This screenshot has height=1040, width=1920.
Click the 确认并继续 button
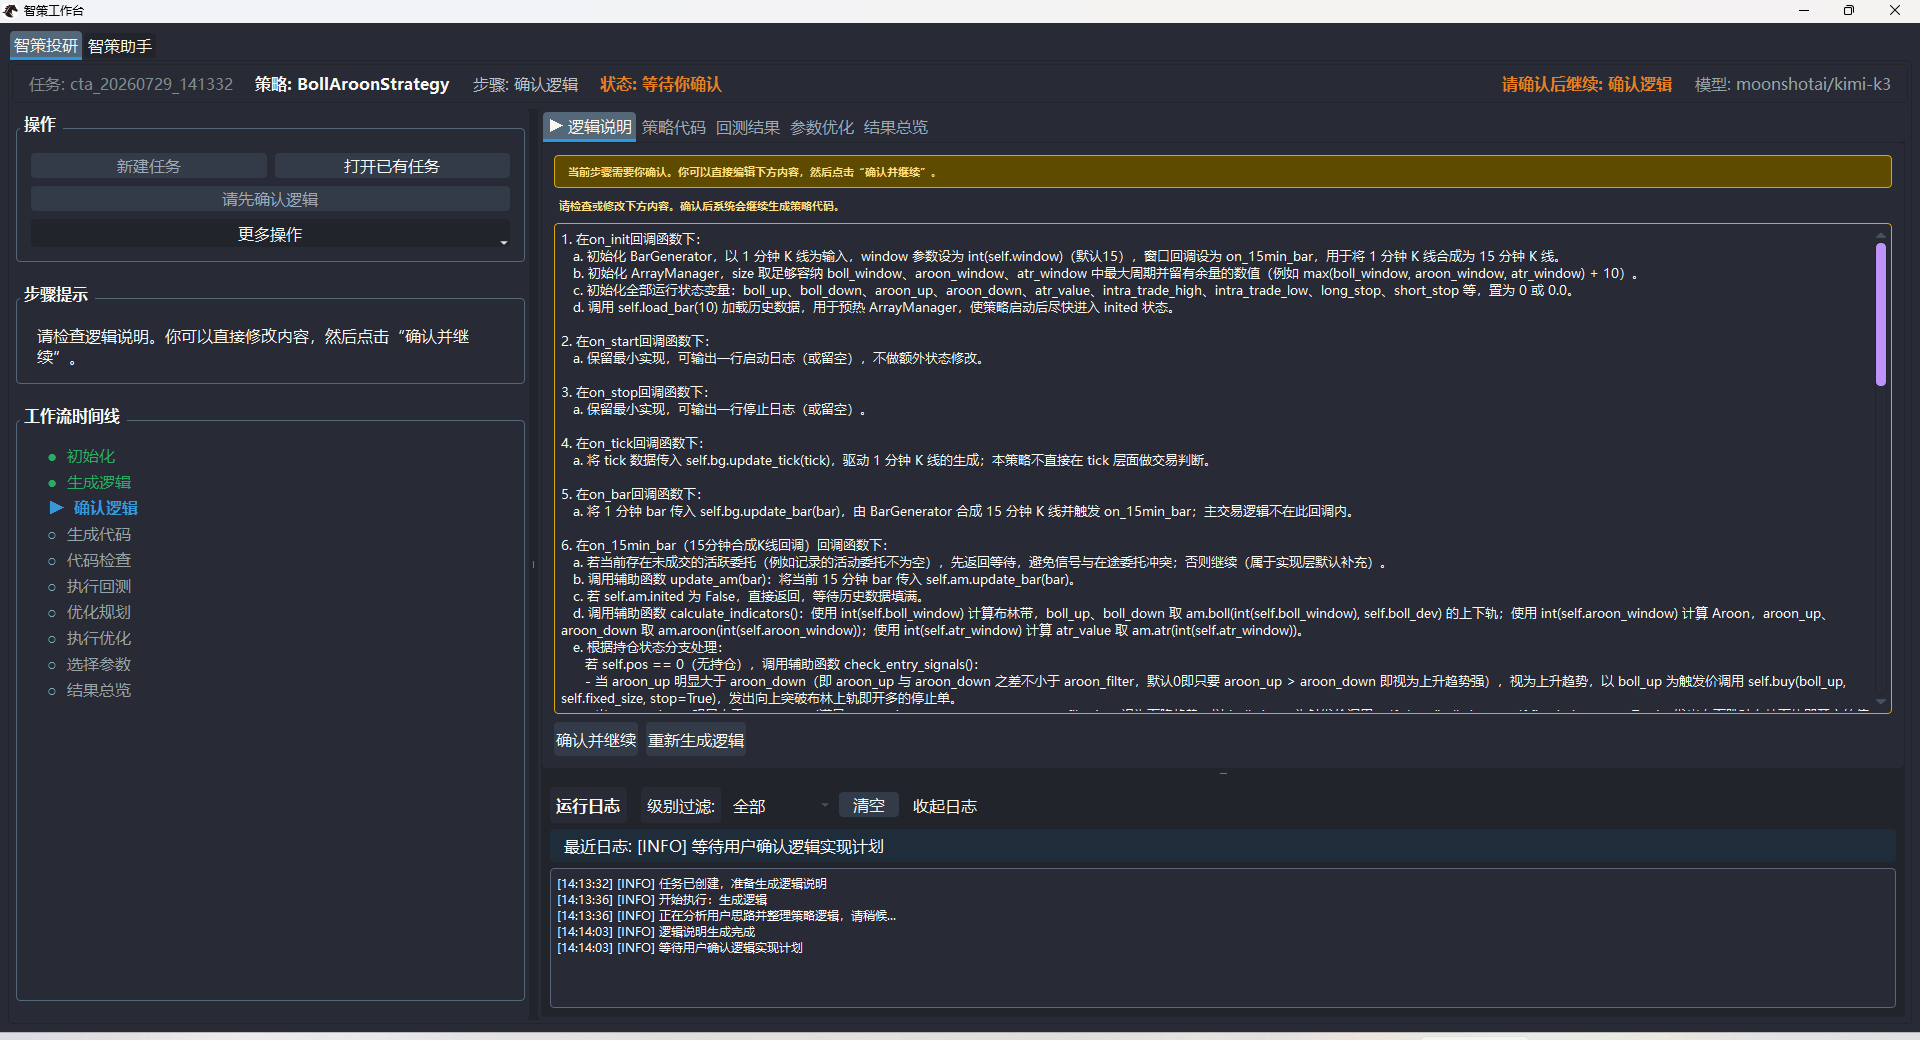(596, 740)
